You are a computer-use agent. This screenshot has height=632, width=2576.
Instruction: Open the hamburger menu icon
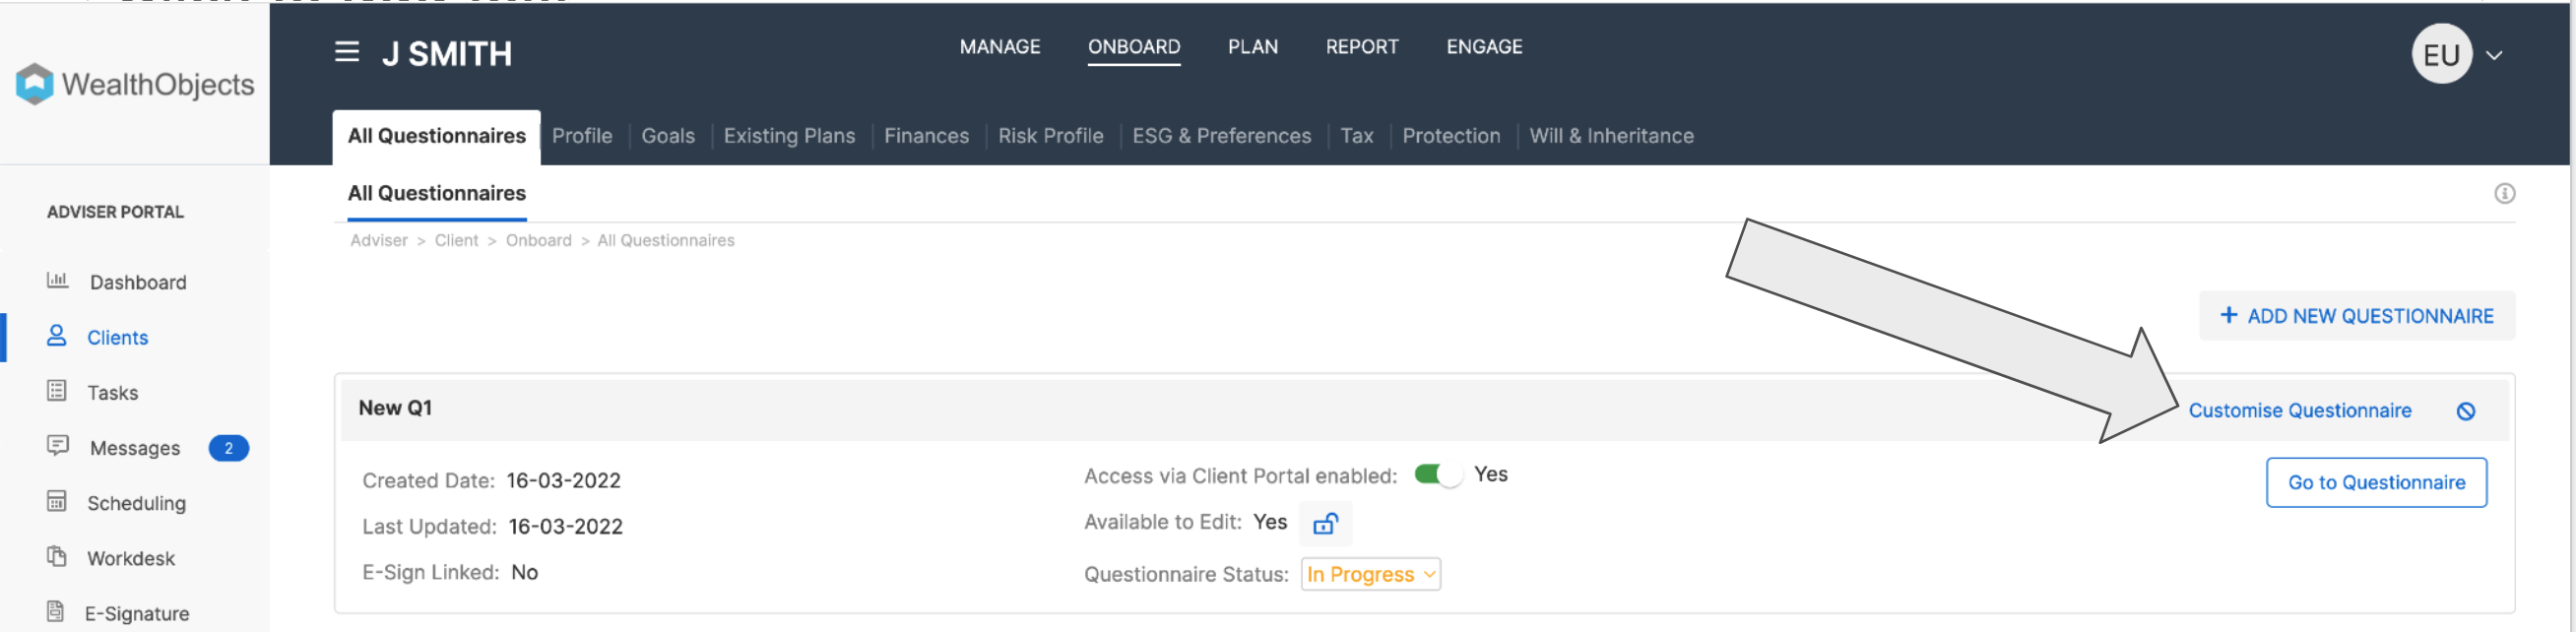tap(346, 52)
